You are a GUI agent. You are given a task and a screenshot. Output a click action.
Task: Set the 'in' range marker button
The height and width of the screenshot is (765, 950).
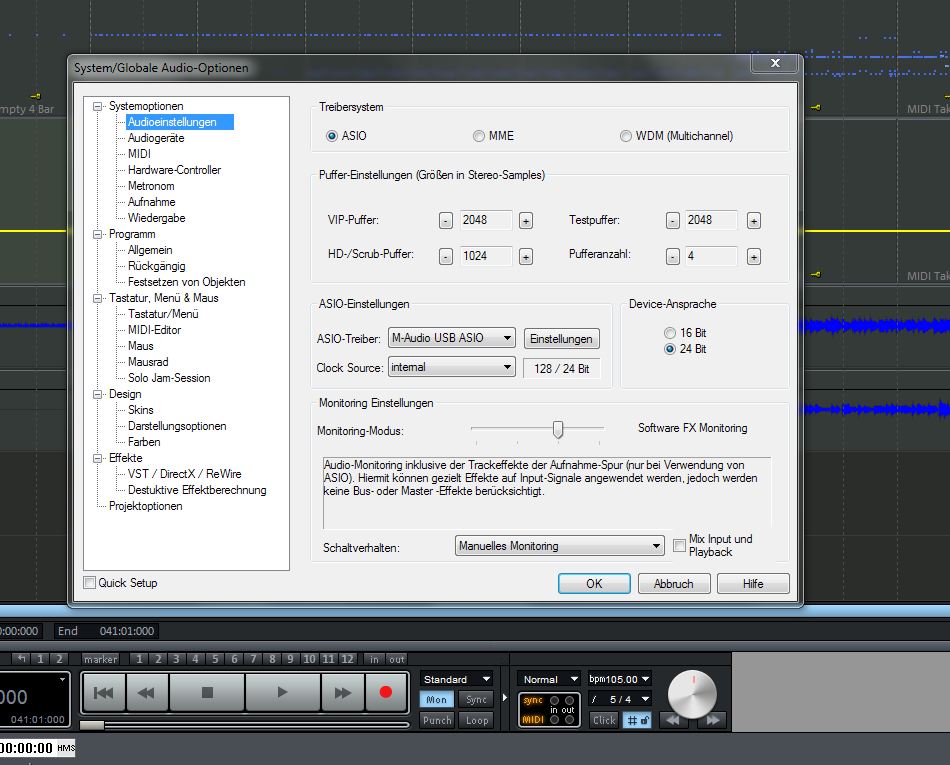click(x=374, y=659)
